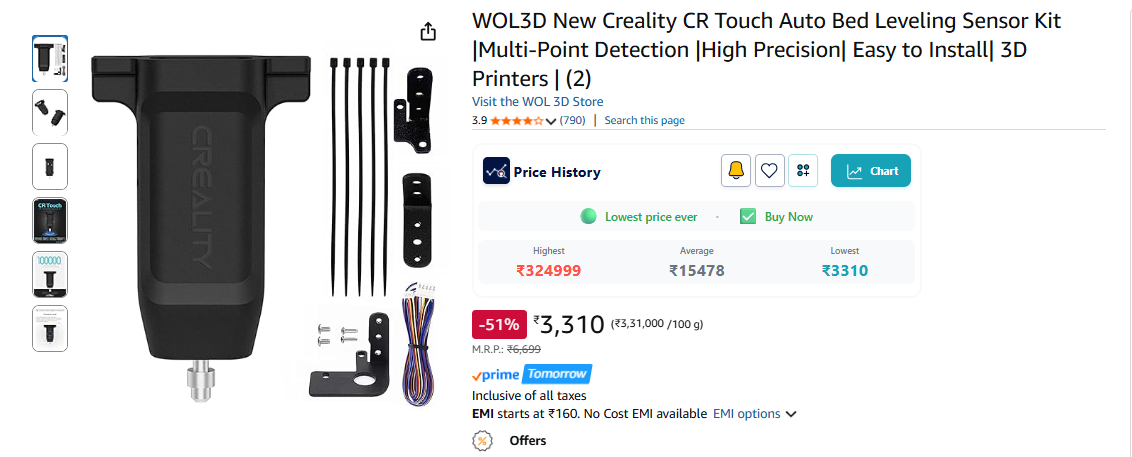Select the CR Touch infographic thumbnail
Viewport: 1132px width, 457px height.
click(x=50, y=220)
